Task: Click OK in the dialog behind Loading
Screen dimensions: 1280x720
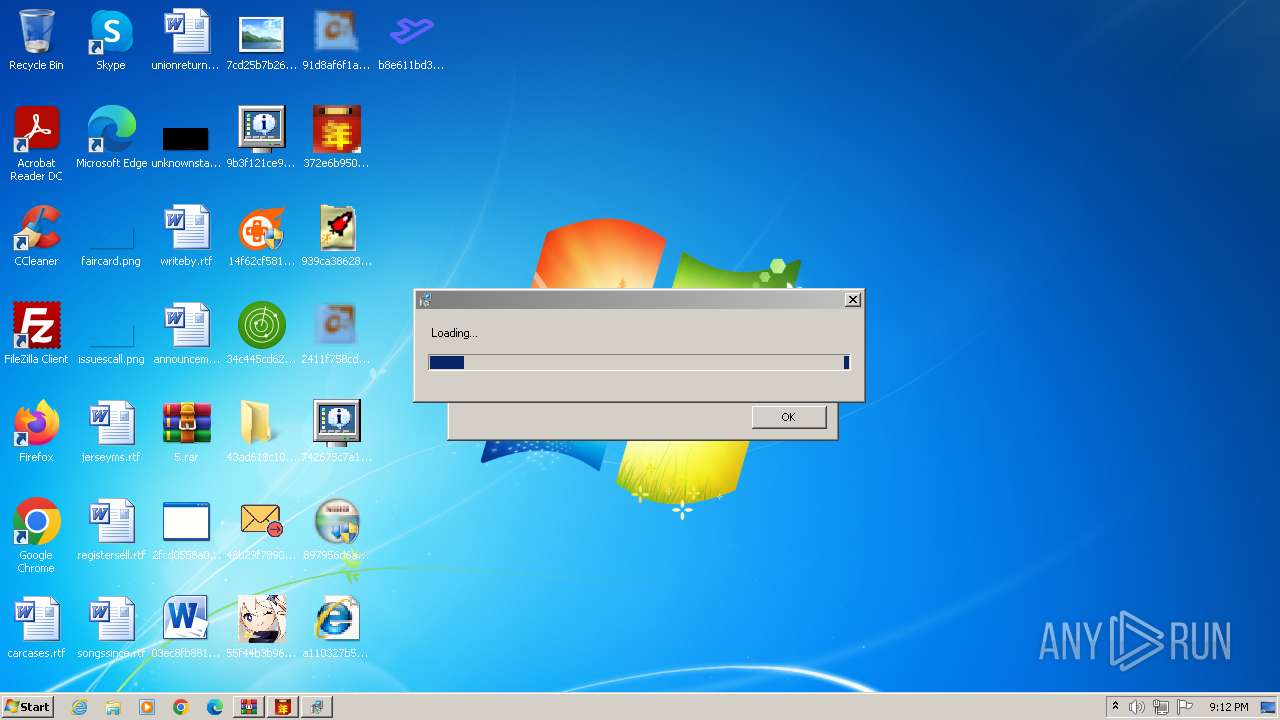Action: [x=789, y=417]
